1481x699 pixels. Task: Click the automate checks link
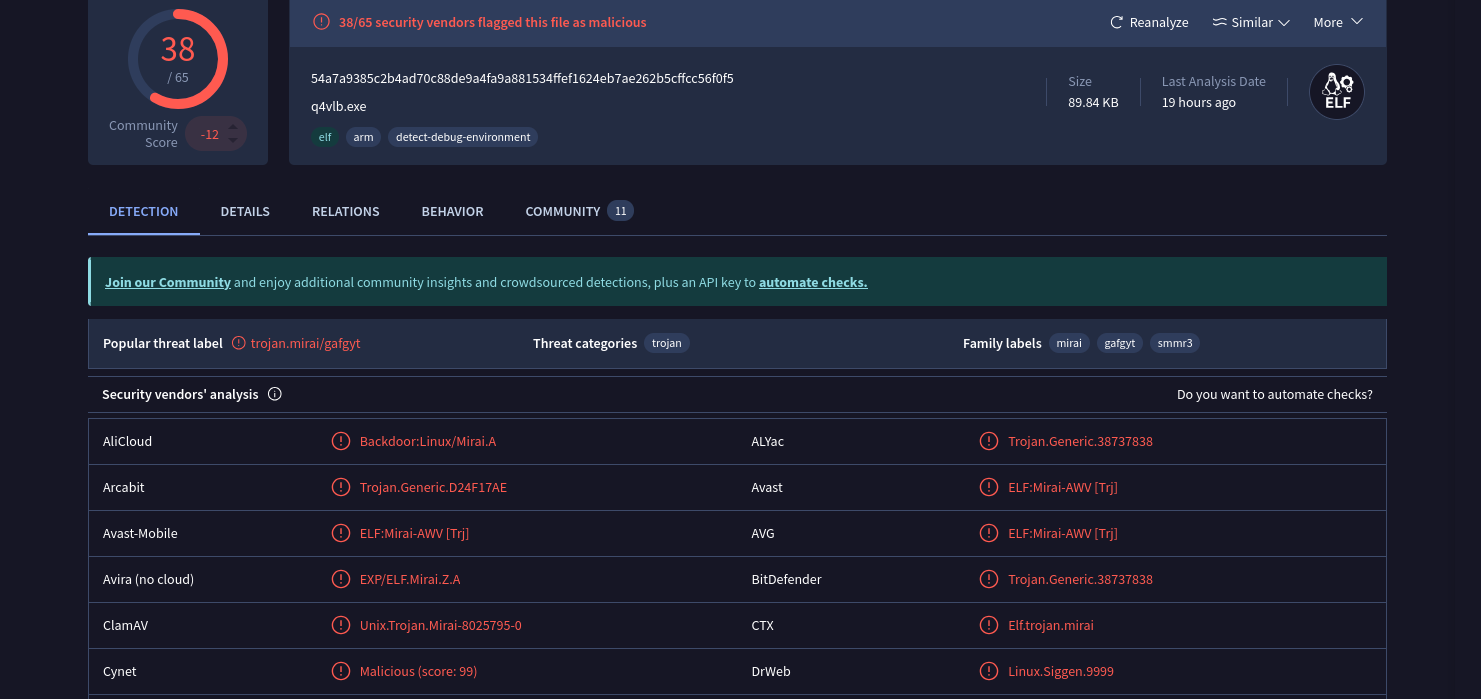click(x=813, y=282)
